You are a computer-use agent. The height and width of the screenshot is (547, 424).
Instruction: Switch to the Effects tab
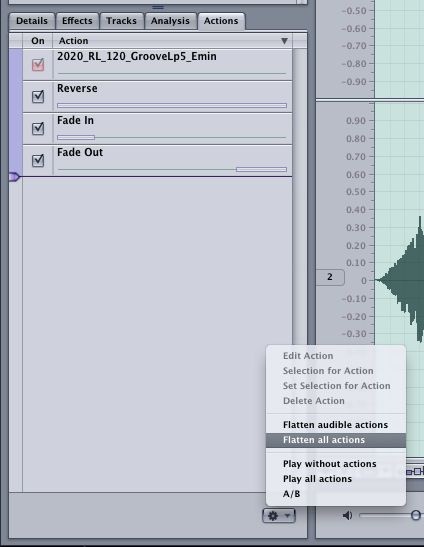pyautogui.click(x=77, y=21)
